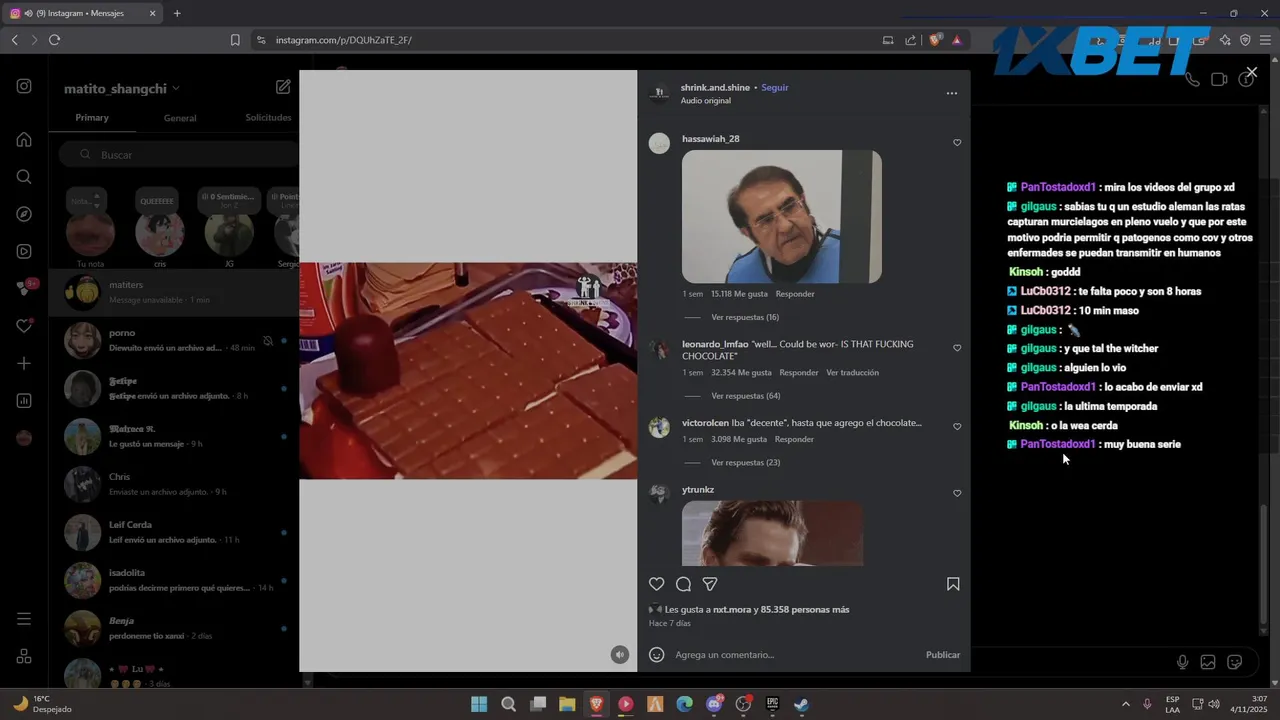Open the Chris conversation

pos(175,484)
